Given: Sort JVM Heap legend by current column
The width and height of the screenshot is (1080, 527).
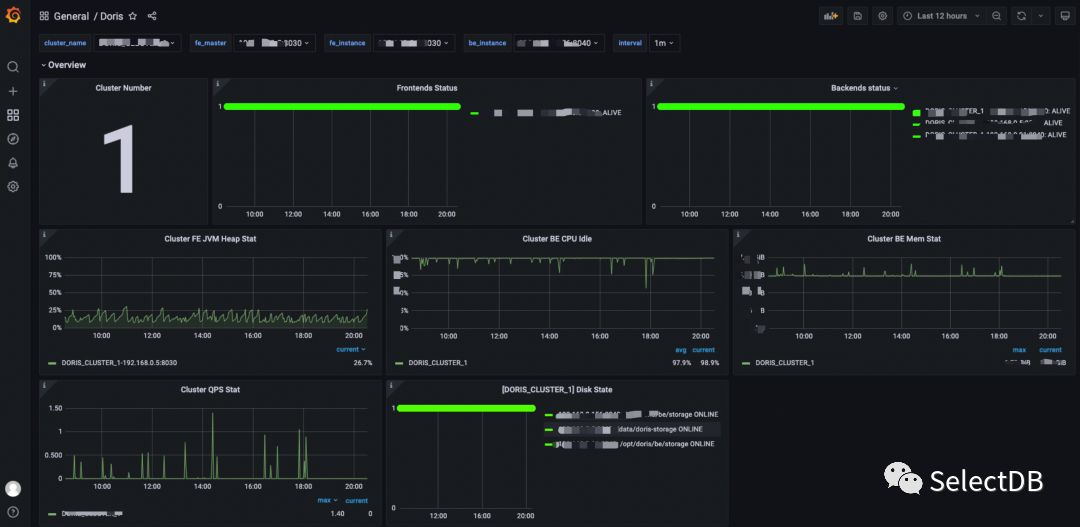Looking at the screenshot, I should [x=351, y=349].
